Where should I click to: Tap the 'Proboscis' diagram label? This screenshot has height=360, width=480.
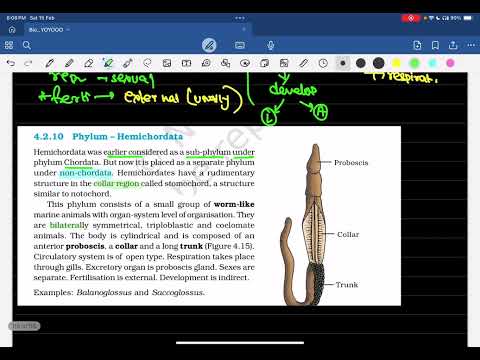click(x=351, y=163)
